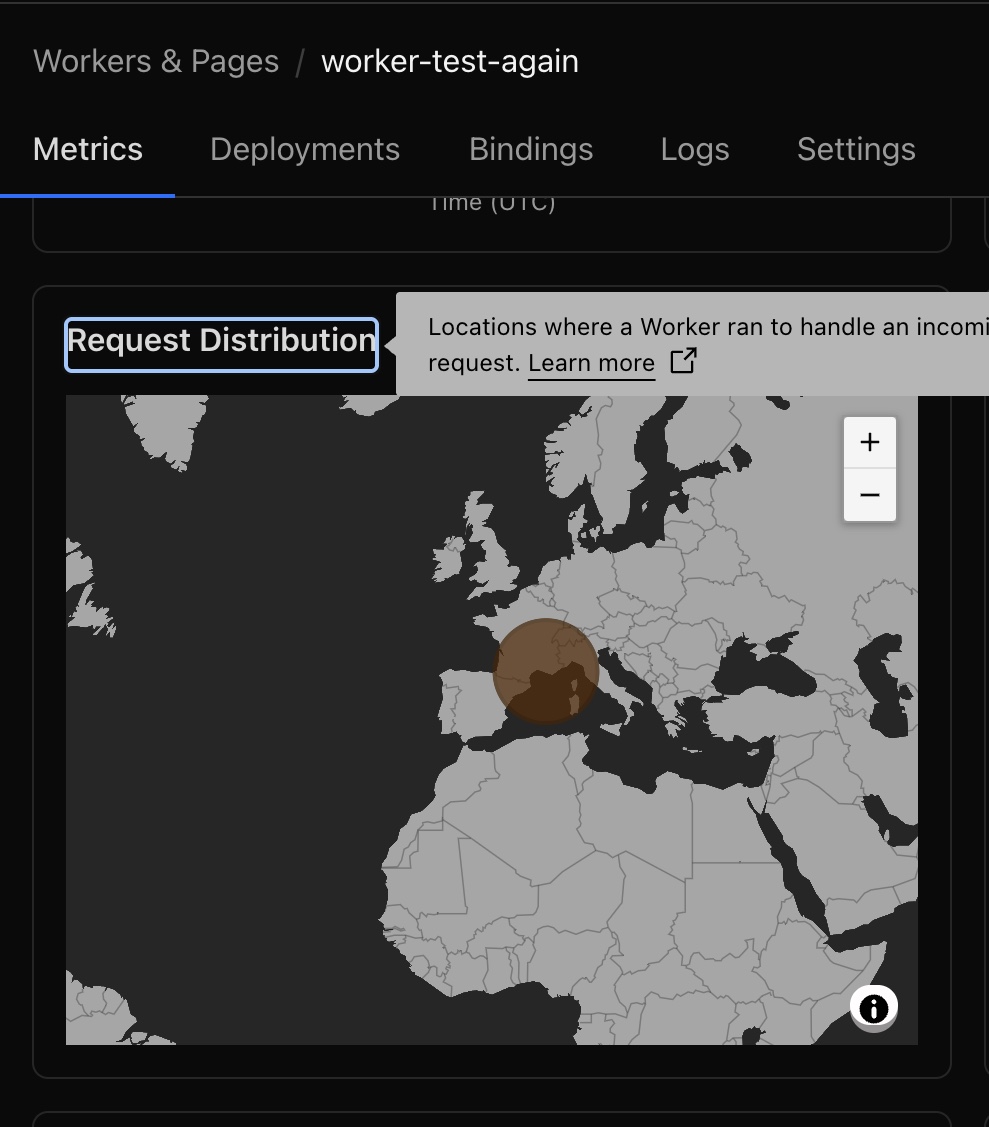Open the Logs tab
This screenshot has width=989, height=1127.
click(695, 150)
